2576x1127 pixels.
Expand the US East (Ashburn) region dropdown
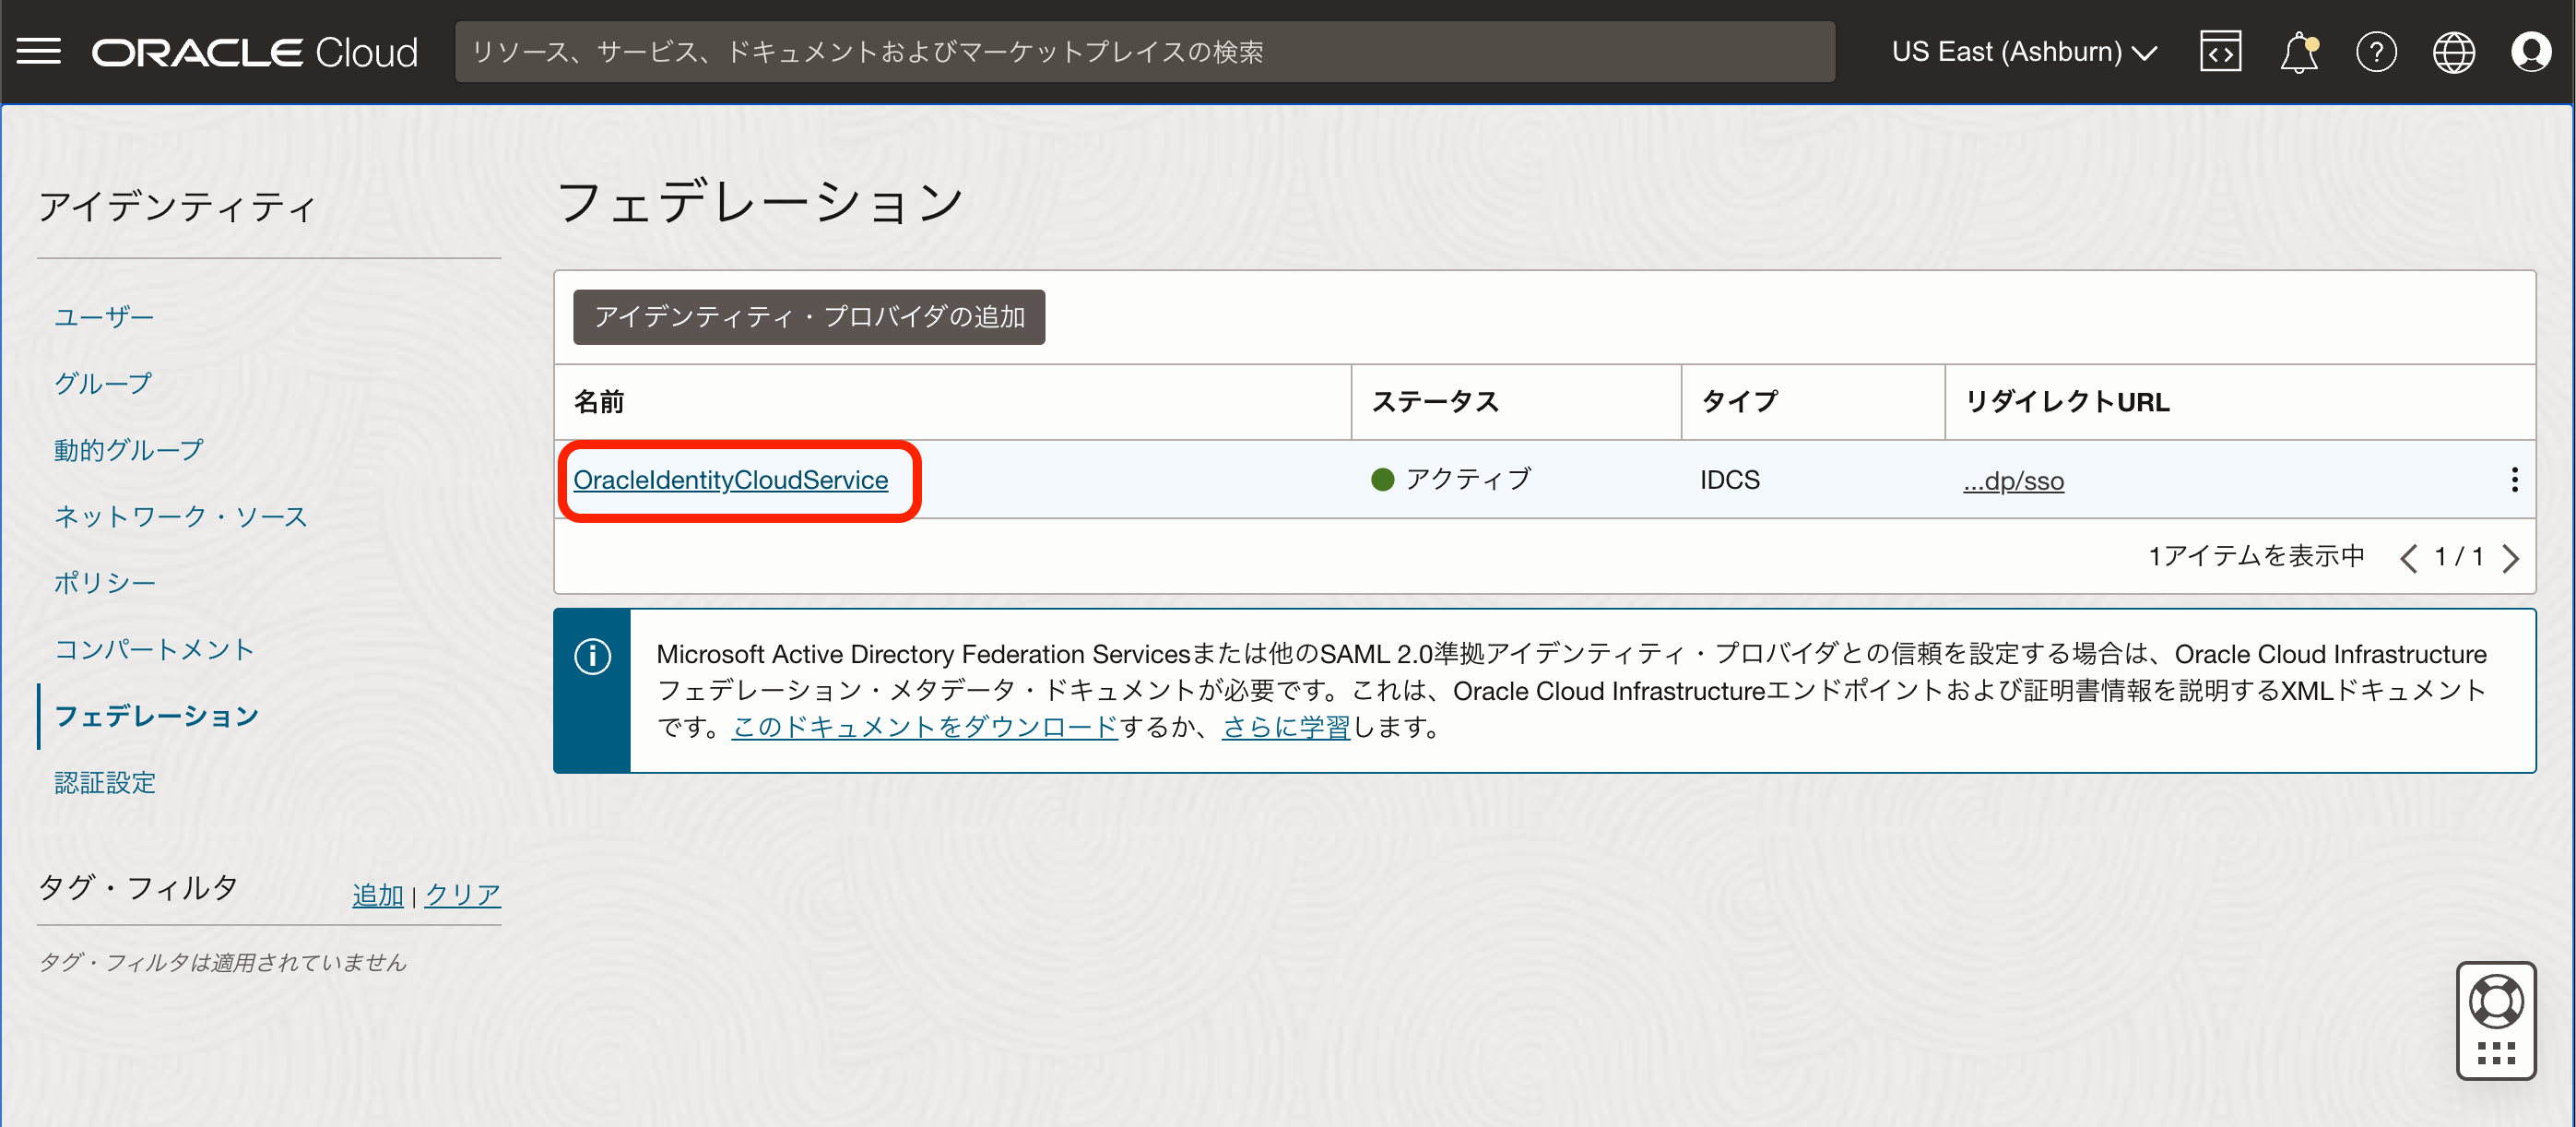[x=2024, y=52]
